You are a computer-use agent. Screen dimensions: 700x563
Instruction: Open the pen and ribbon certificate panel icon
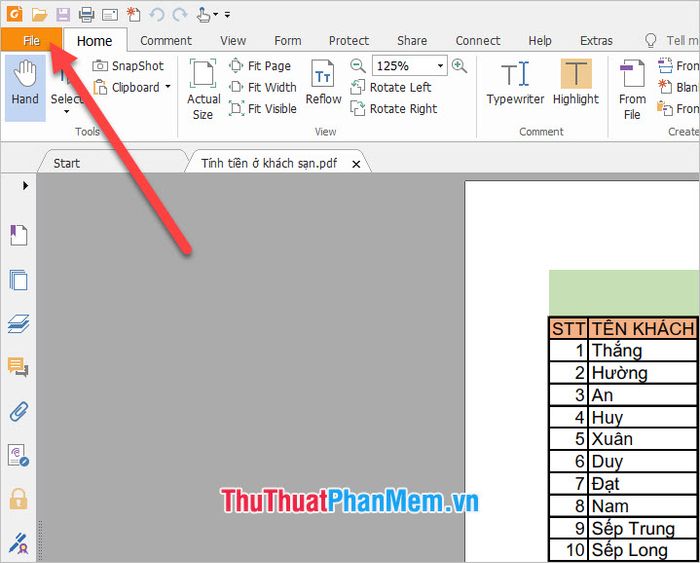18,543
